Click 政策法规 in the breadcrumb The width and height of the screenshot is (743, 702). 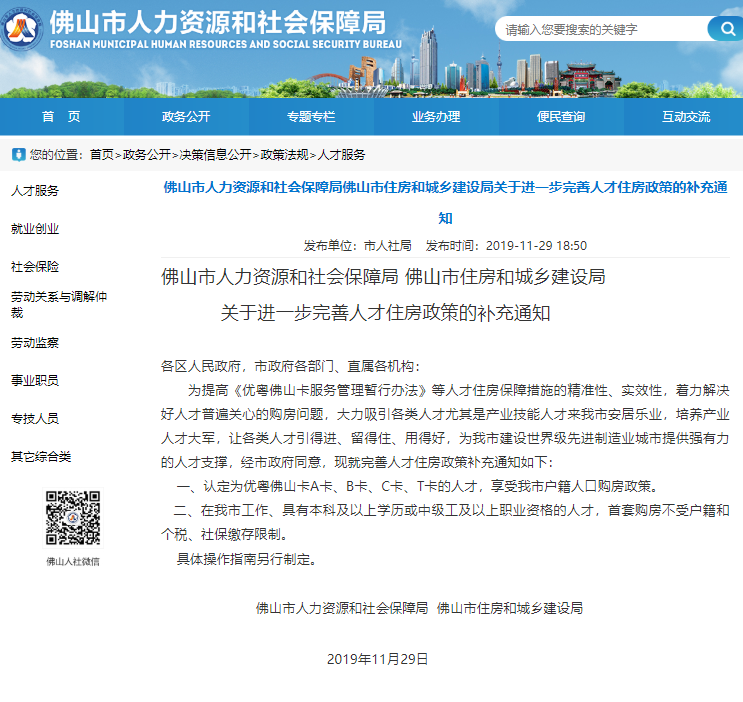[284, 155]
